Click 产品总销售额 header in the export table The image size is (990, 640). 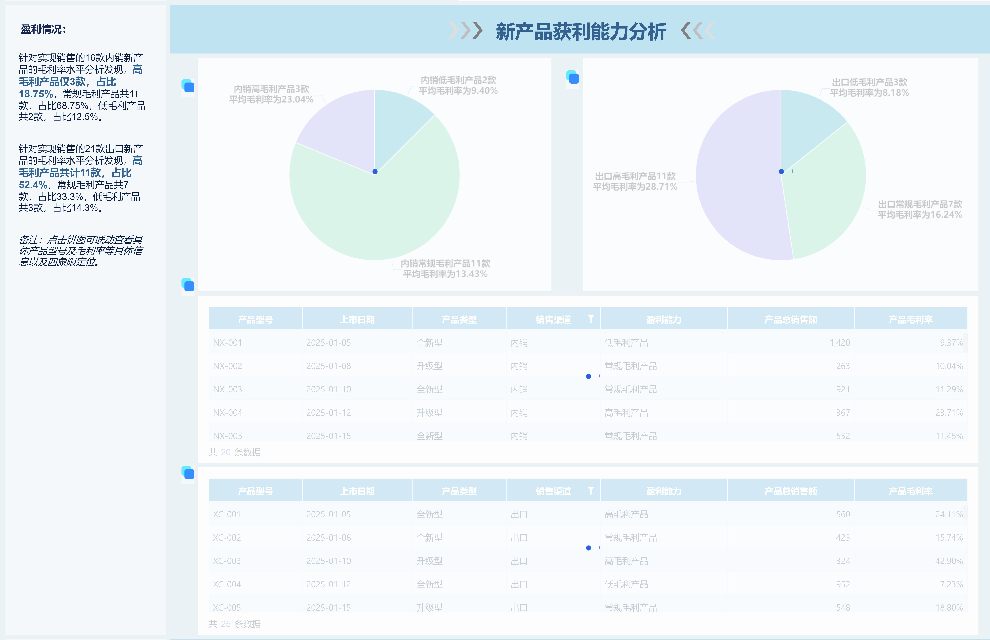tap(790, 491)
